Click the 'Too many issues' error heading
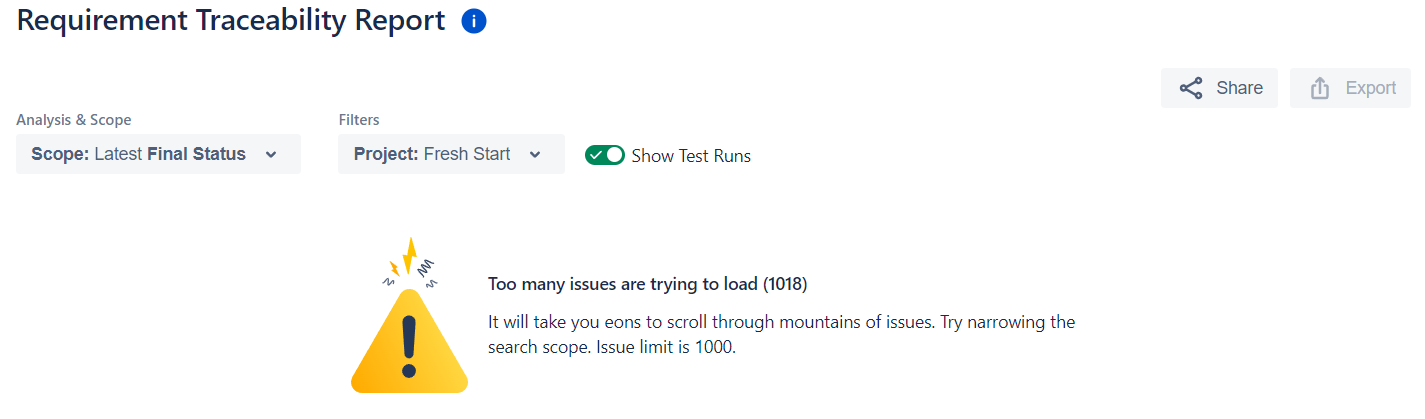 [647, 284]
